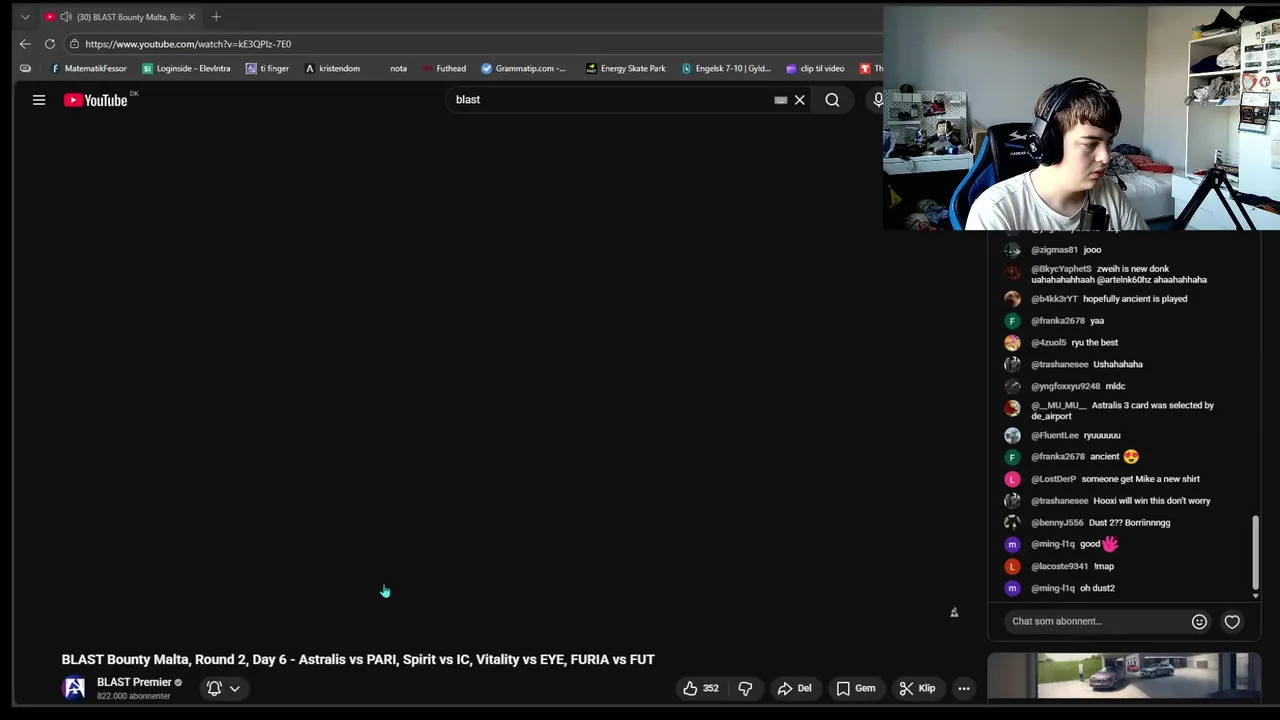Screen dimensions: 1280x720
Task: Close the BLAST Bounty Malta tab
Action: (x=191, y=17)
